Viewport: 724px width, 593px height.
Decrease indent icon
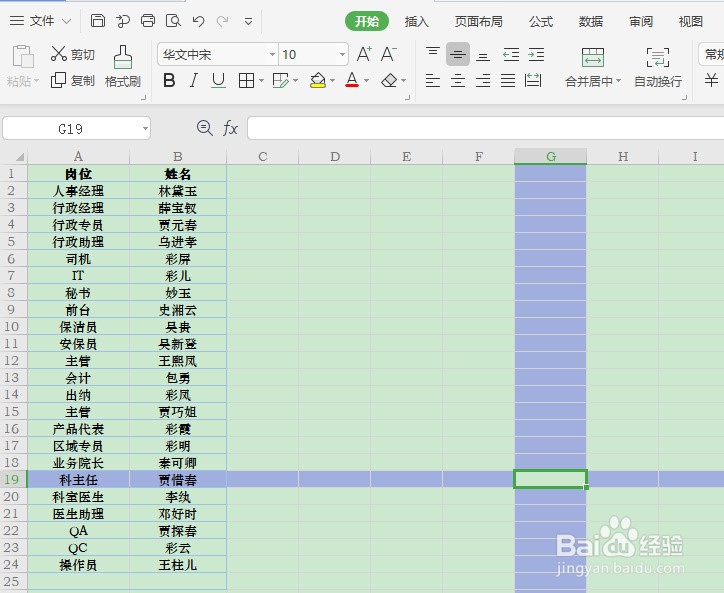pyautogui.click(x=511, y=54)
